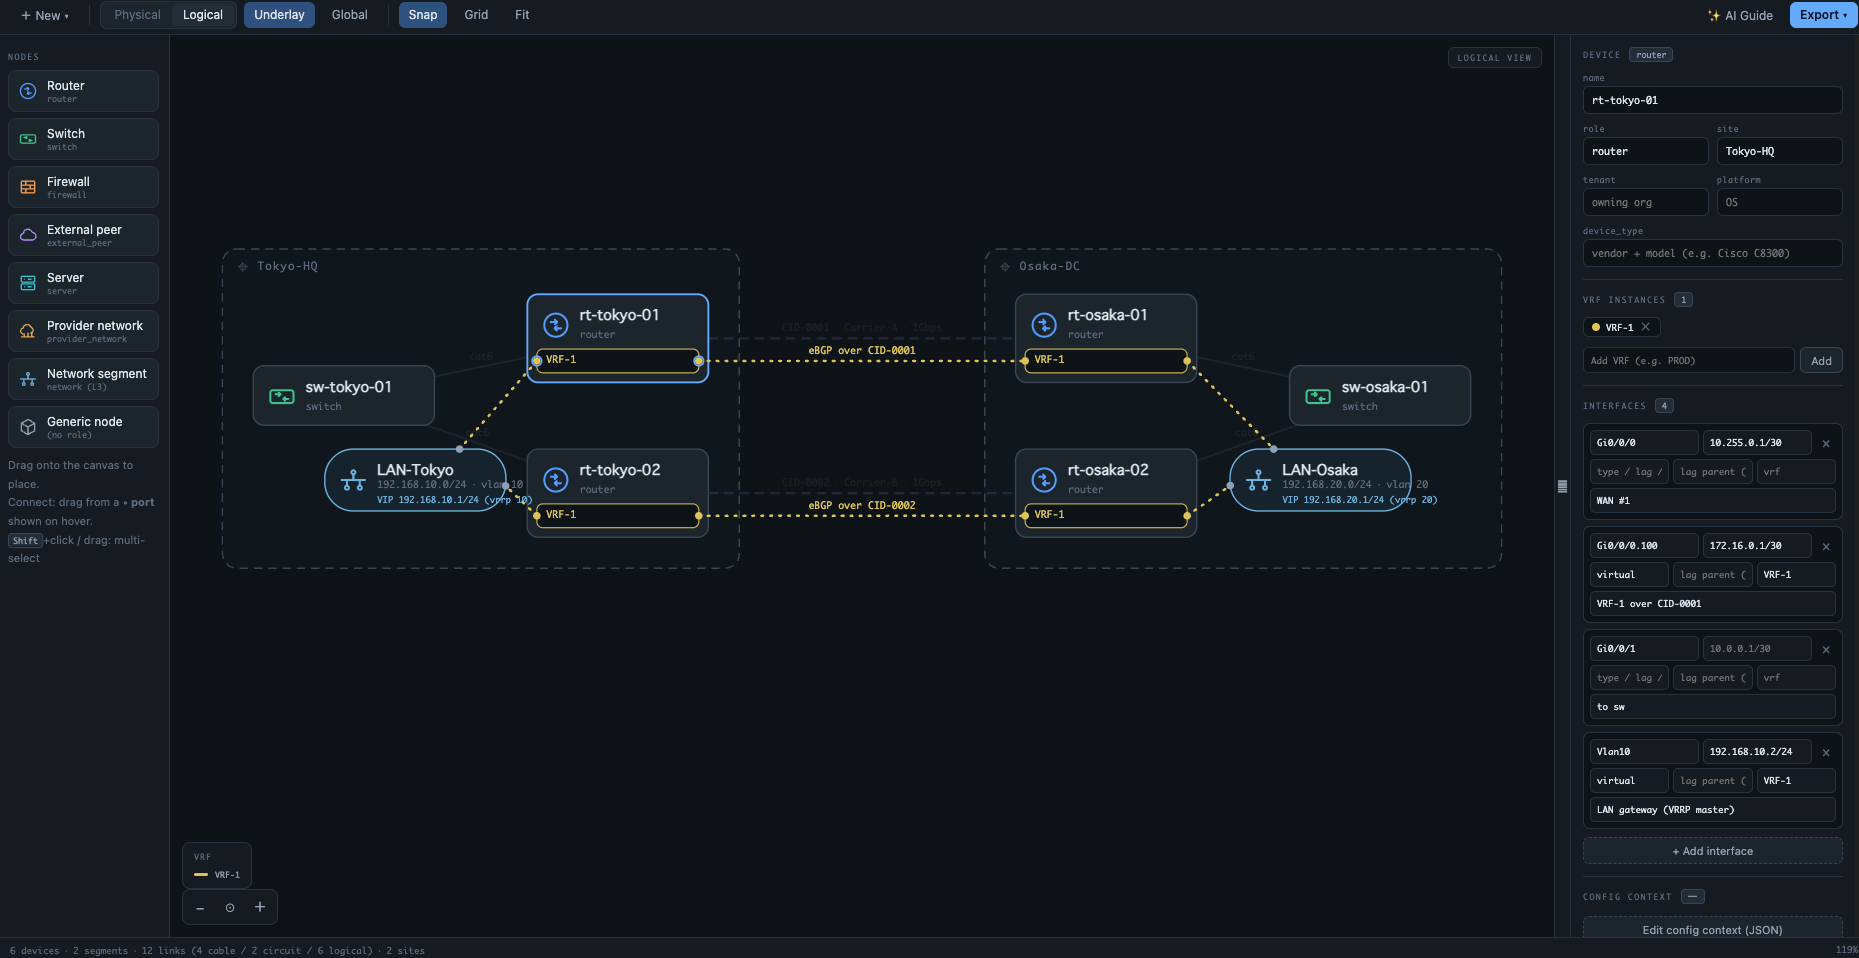Click Fit to fit canvas

click(522, 15)
